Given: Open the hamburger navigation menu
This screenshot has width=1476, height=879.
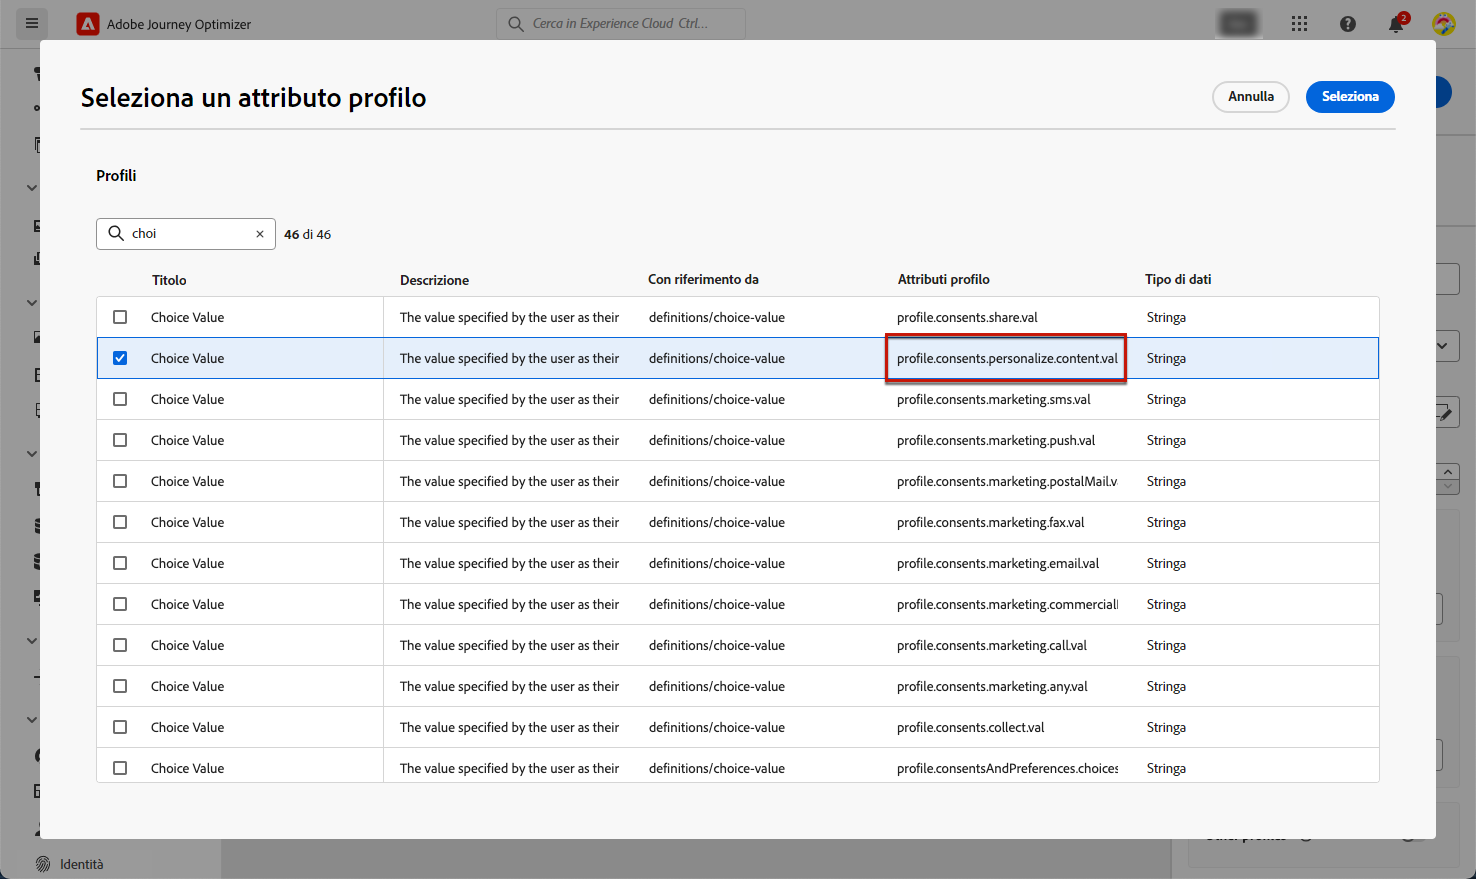Looking at the screenshot, I should [x=32, y=23].
